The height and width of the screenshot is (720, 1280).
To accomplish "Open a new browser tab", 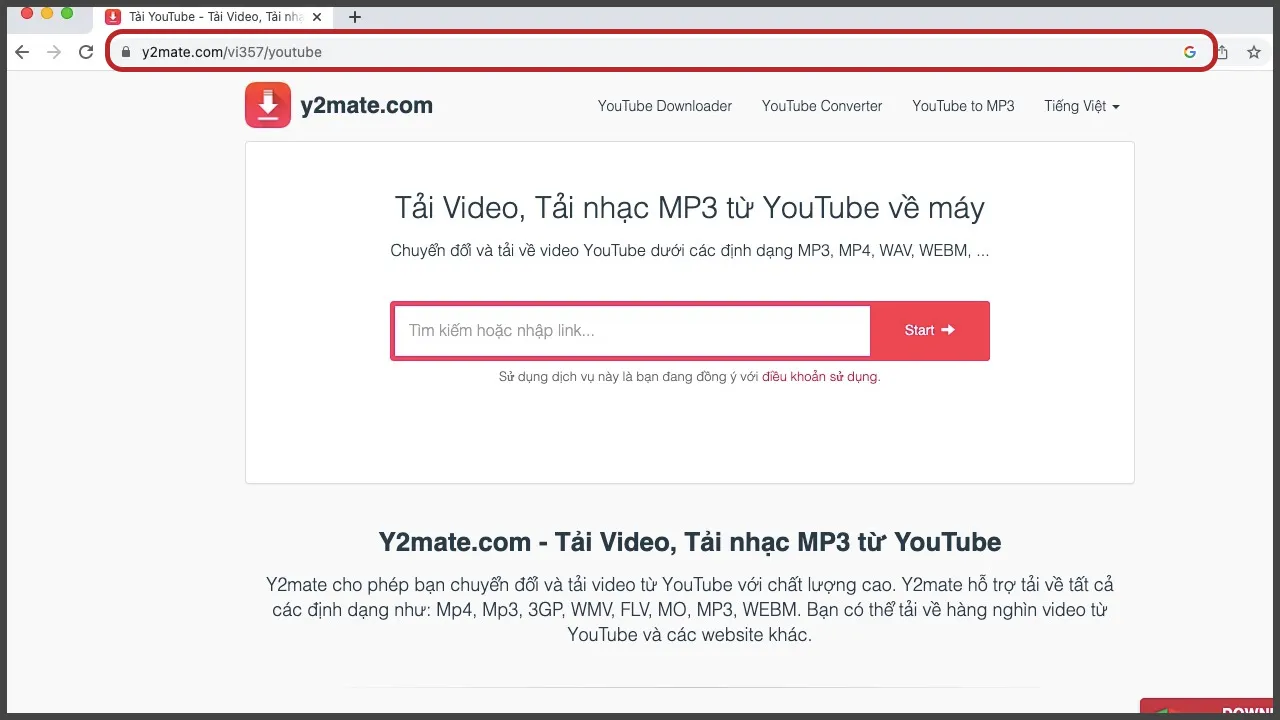I will pyautogui.click(x=354, y=16).
